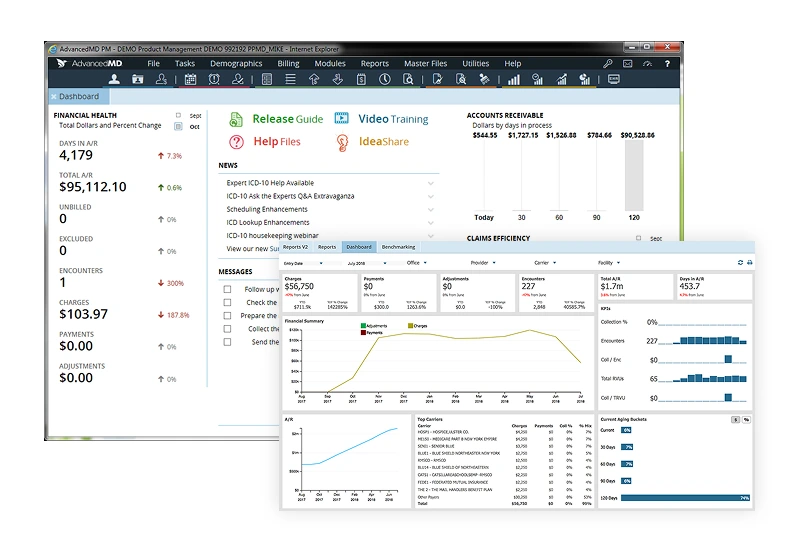Image resolution: width=800 pixels, height=552 pixels.
Task: Click the 120 Days aging bar
Action: 685,498
